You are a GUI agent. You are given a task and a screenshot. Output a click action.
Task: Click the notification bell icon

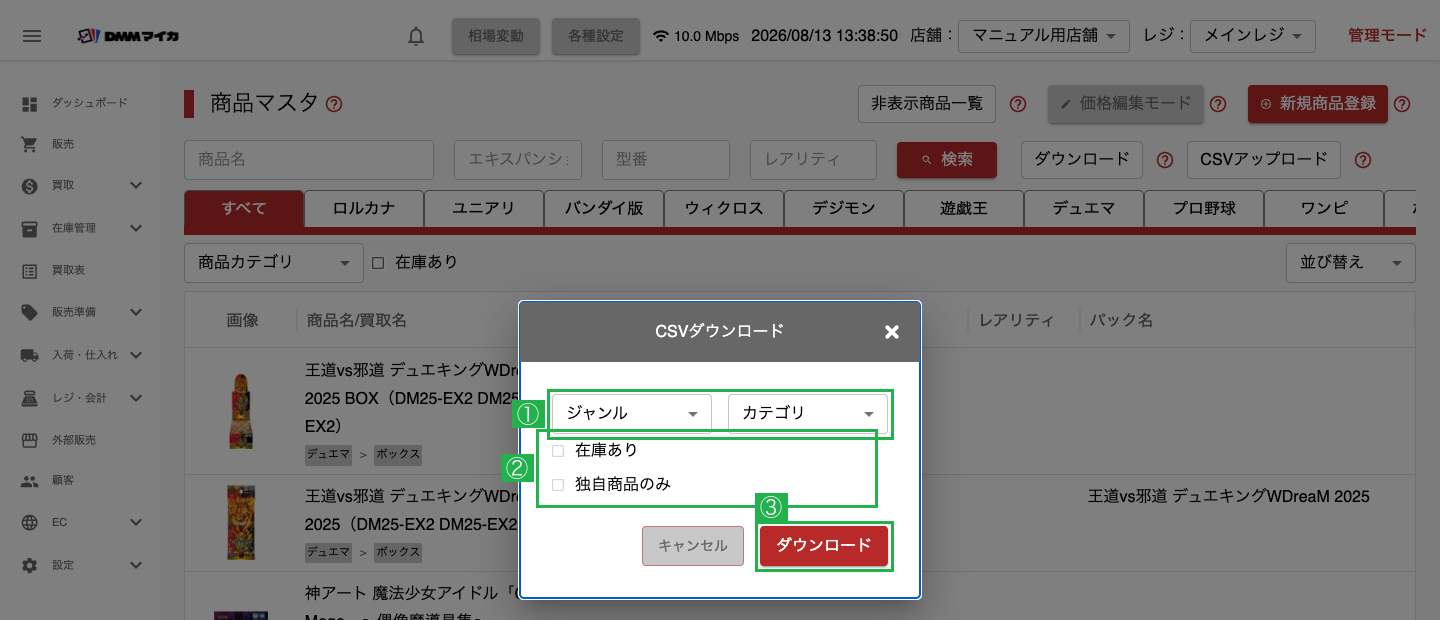tap(416, 36)
